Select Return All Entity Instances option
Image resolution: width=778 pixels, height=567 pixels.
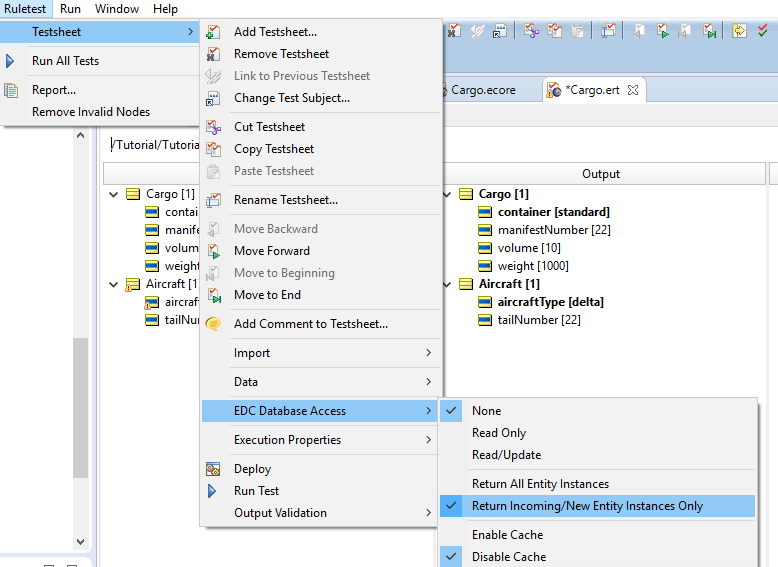[x=597, y=484]
